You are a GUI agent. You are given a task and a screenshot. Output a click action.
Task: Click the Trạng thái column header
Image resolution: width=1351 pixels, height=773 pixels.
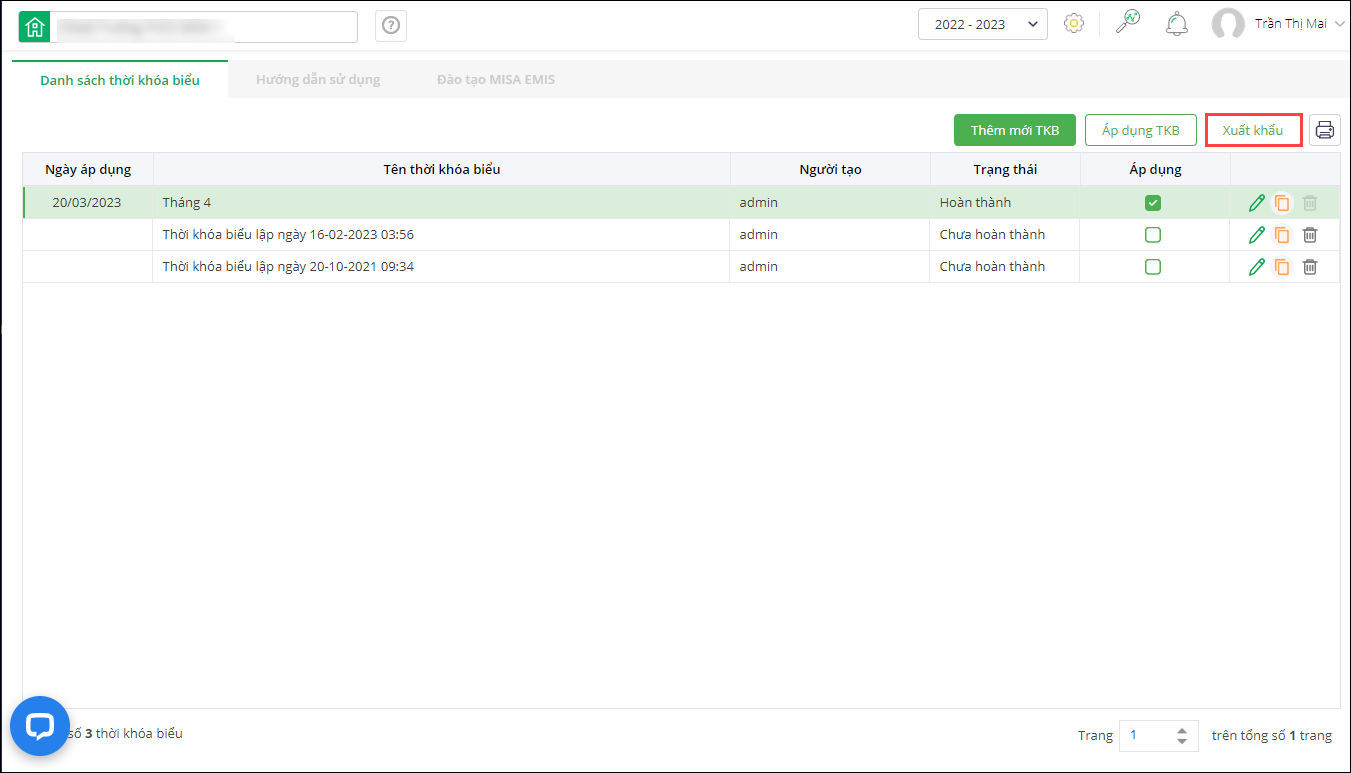tap(1005, 169)
